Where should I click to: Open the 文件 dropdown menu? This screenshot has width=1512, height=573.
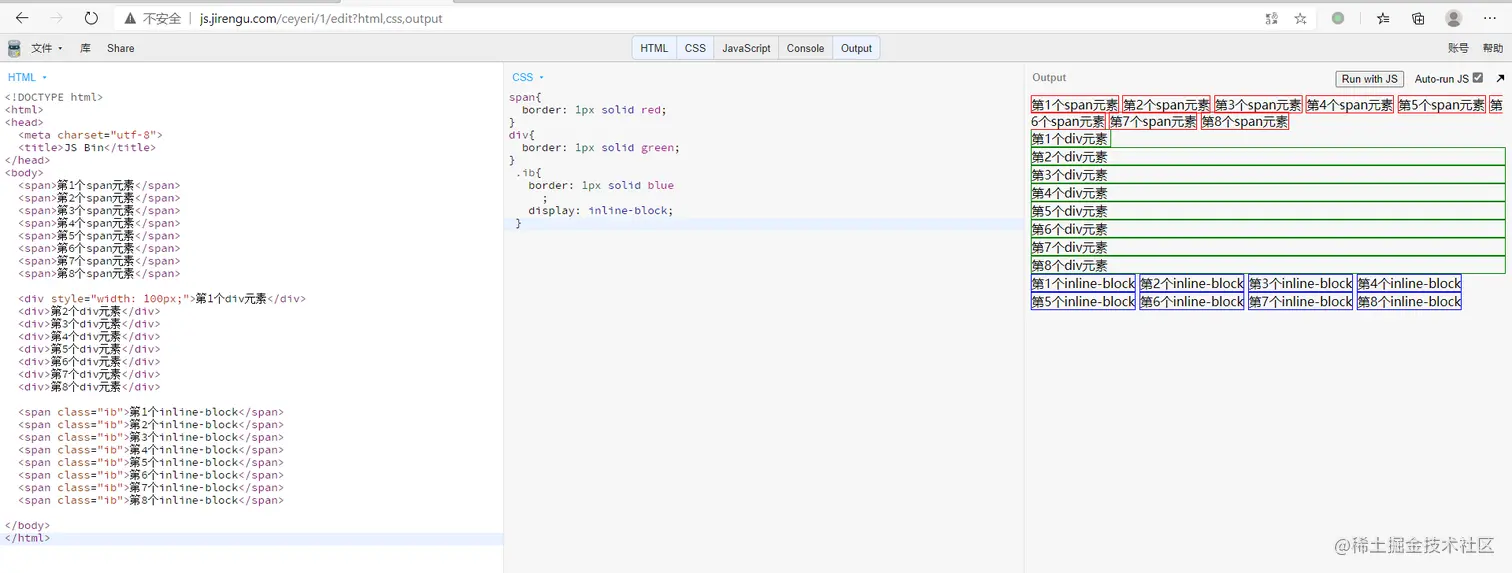pyautogui.click(x=47, y=48)
